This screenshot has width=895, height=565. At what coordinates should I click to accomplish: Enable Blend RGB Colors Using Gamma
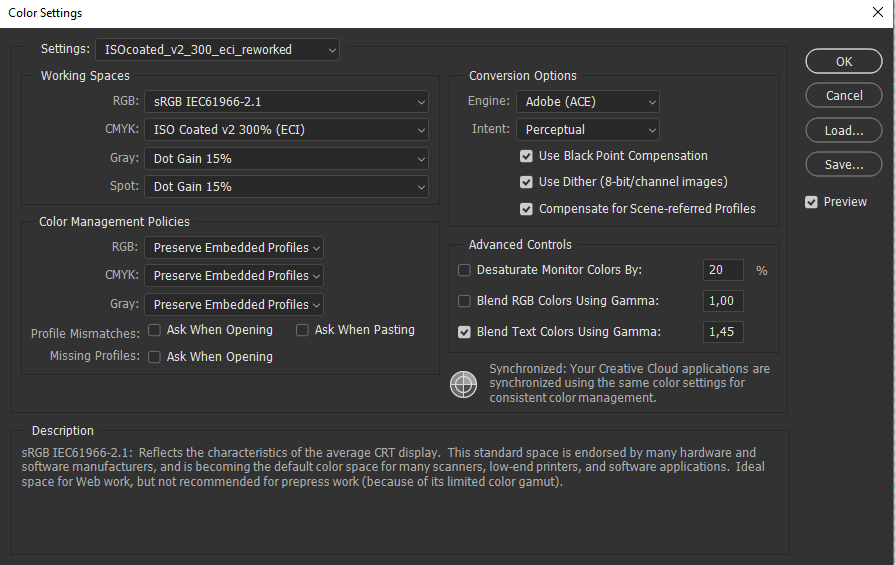tap(464, 301)
